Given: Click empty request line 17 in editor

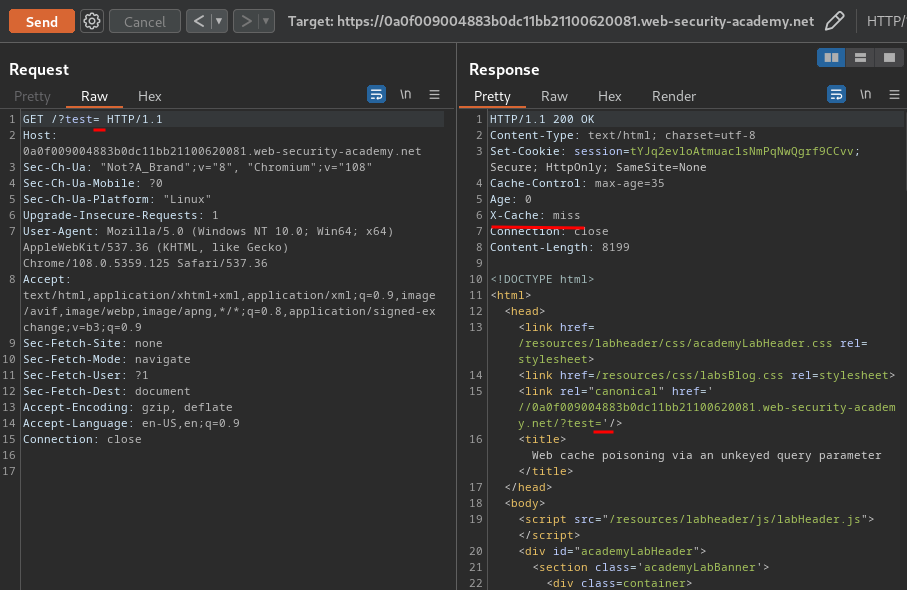Looking at the screenshot, I should [x=231, y=471].
